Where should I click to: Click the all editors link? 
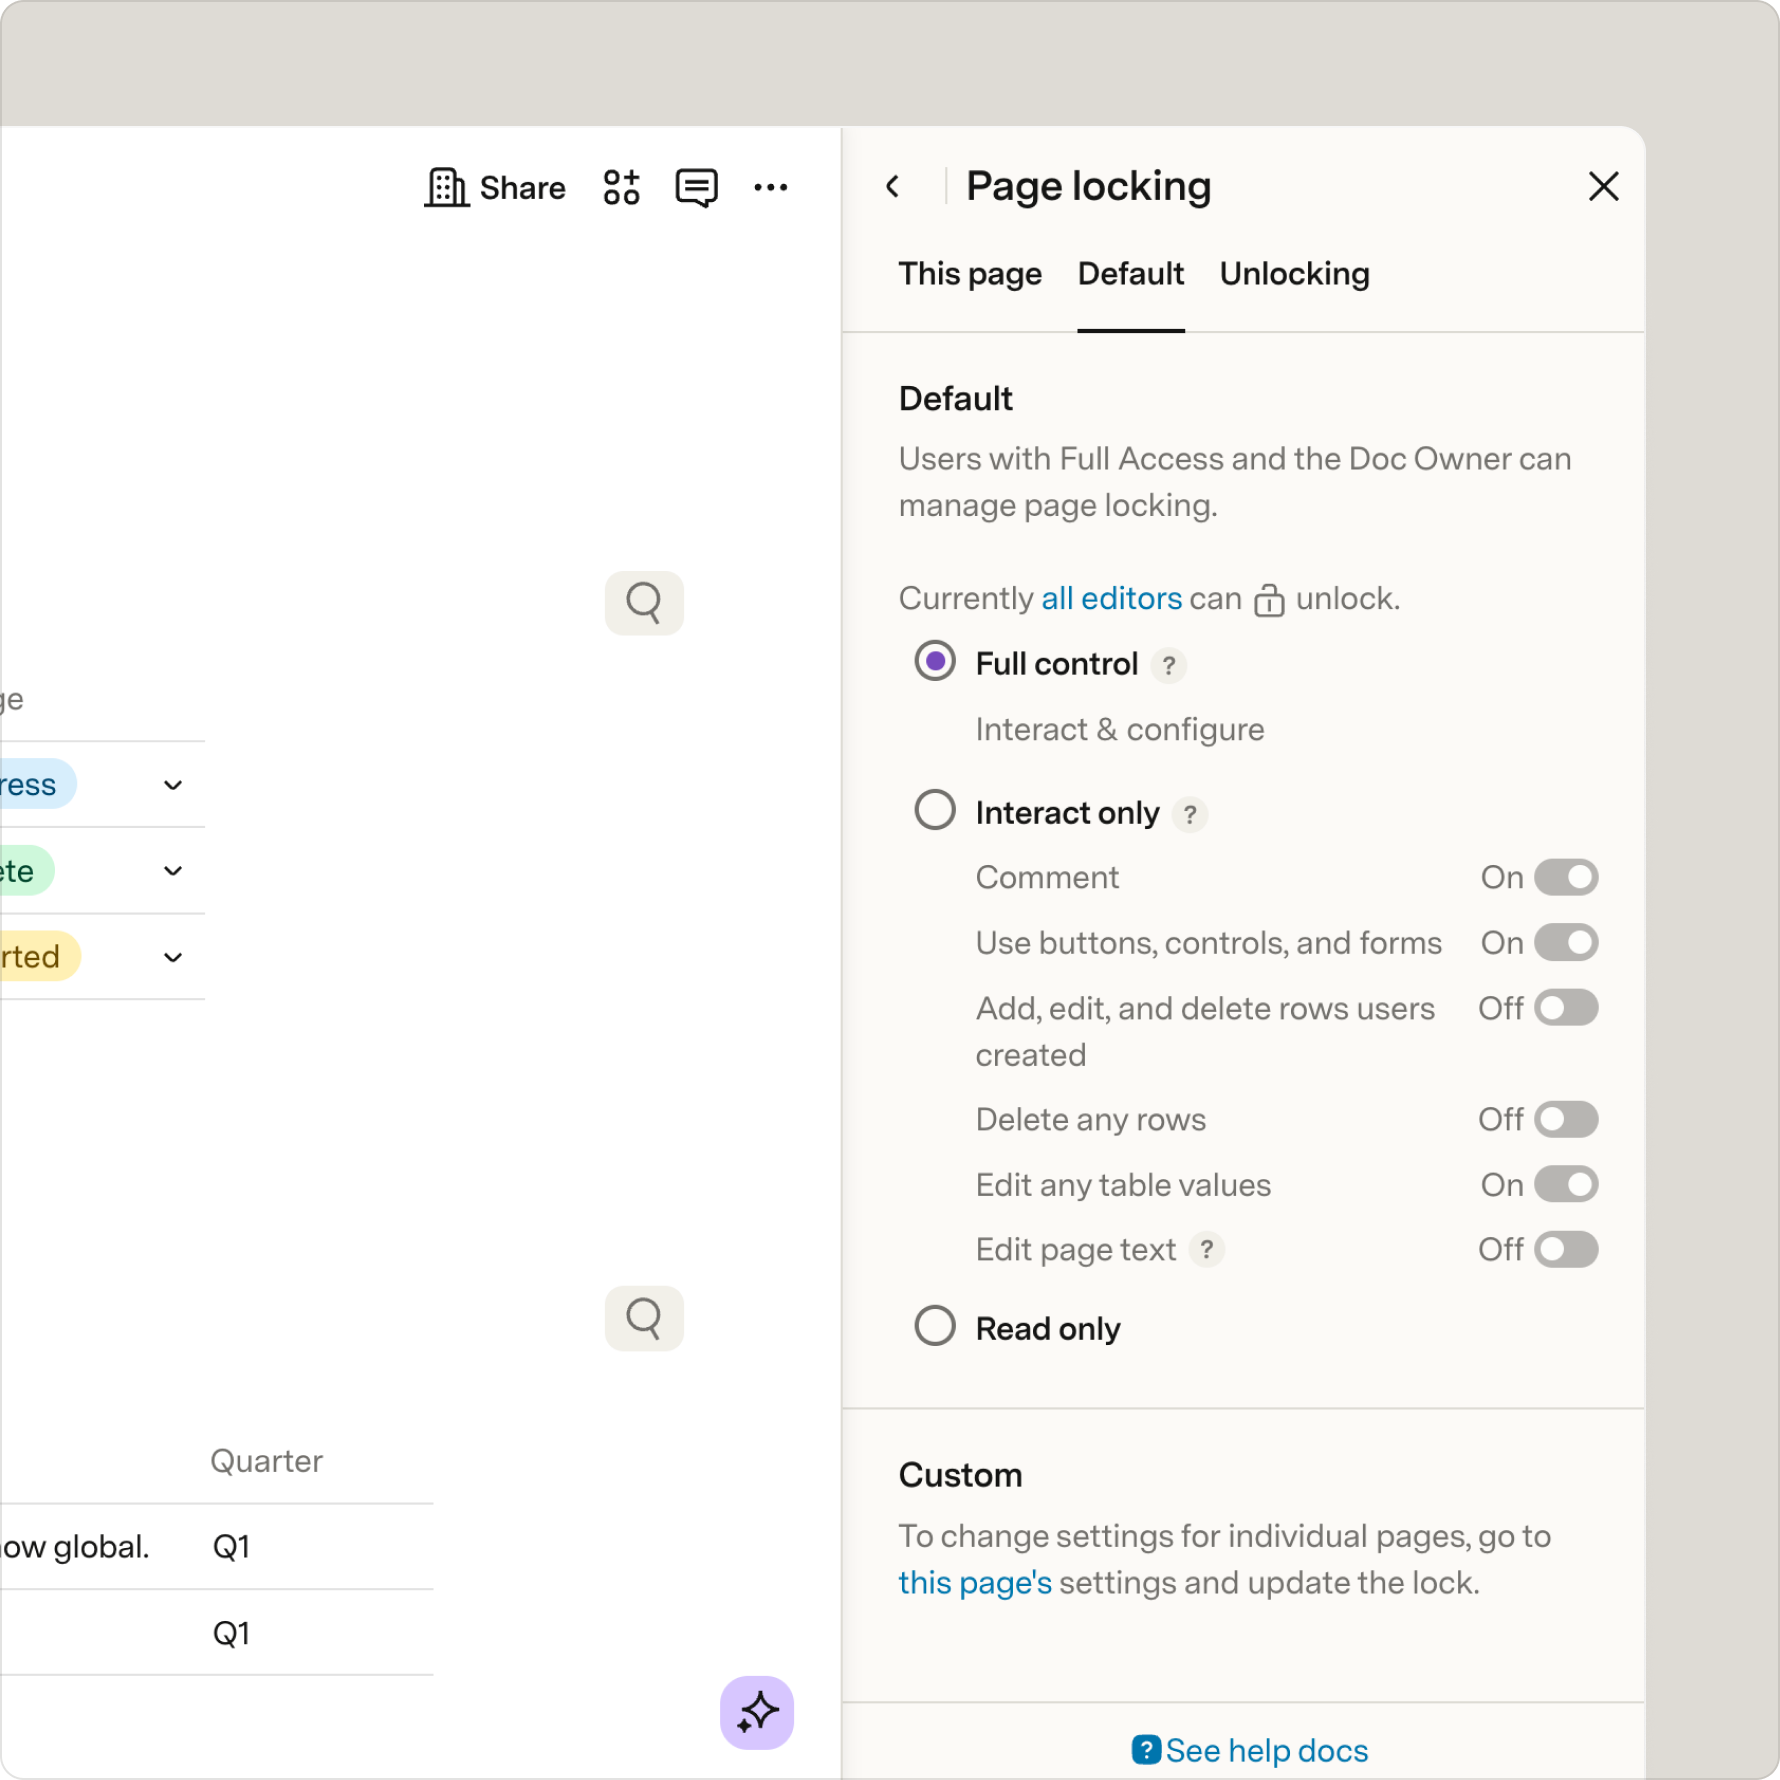point(1111,598)
